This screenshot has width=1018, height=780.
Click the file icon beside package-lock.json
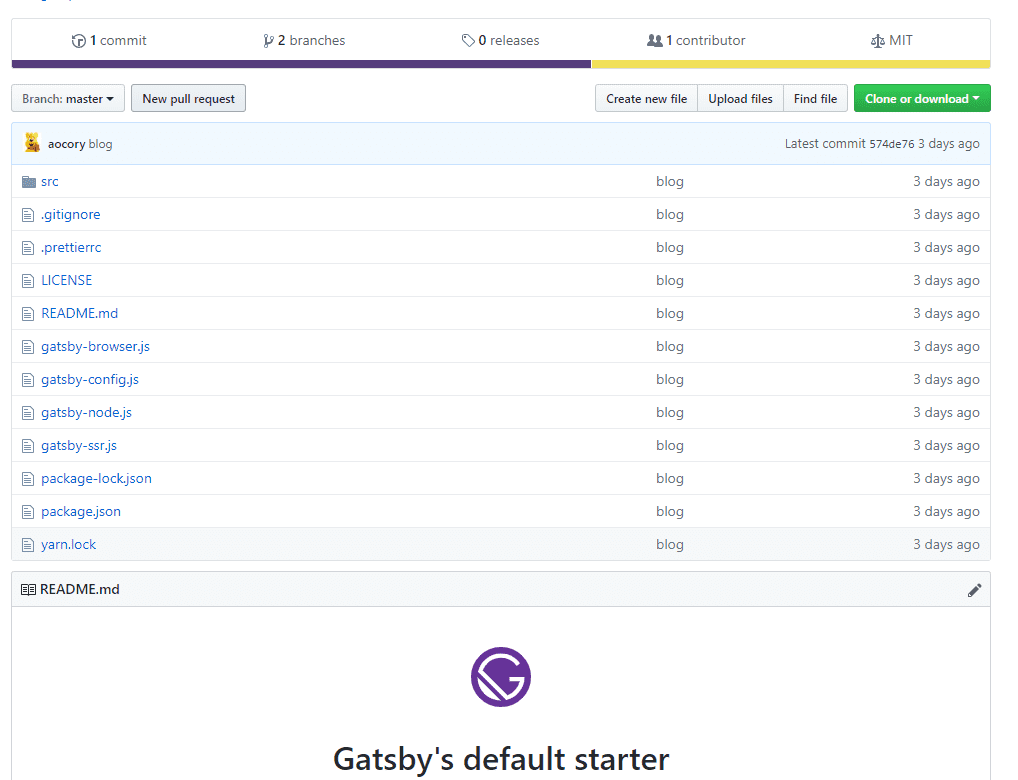[28, 479]
